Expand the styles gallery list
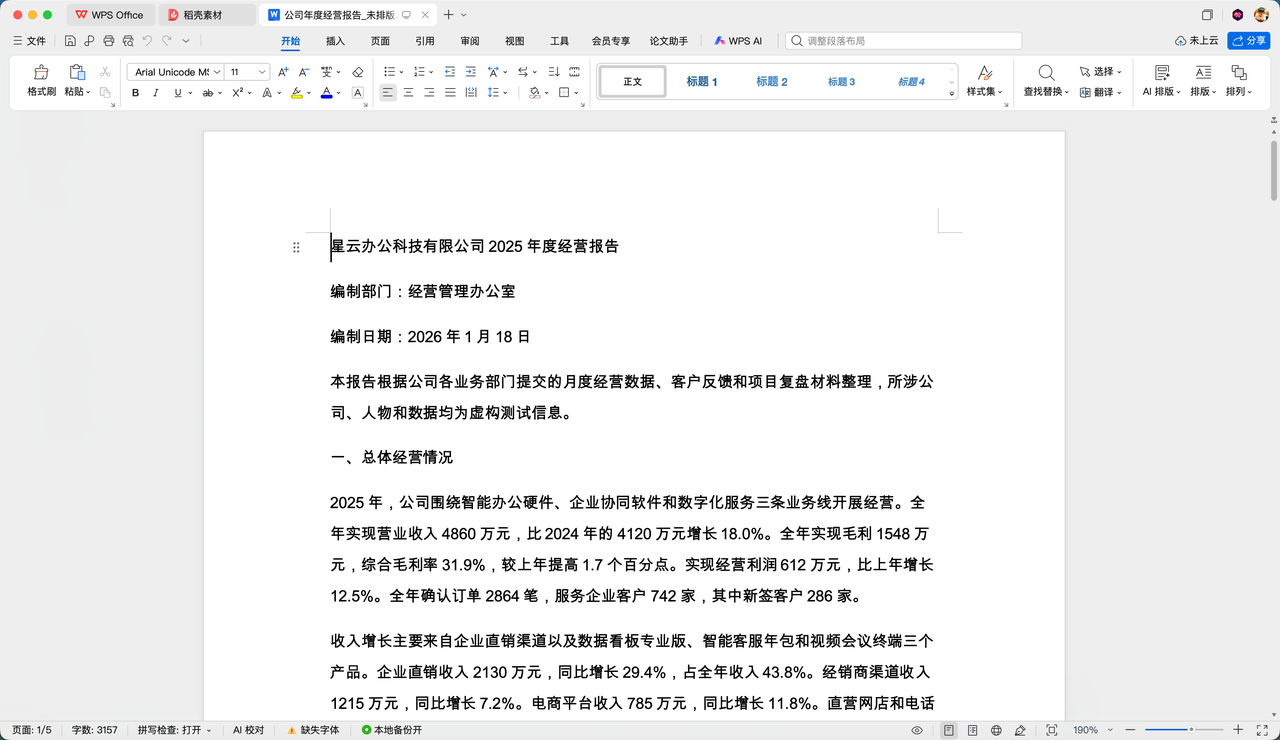Viewport: 1280px width, 740px height. (951, 93)
